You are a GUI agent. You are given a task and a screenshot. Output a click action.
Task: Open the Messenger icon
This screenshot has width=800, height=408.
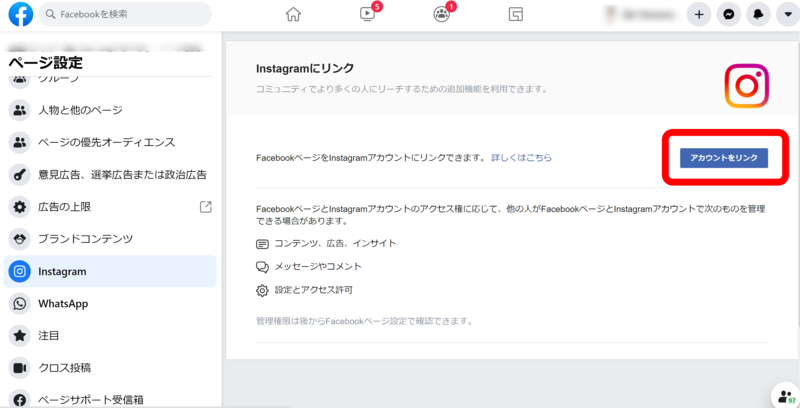pyautogui.click(x=729, y=15)
